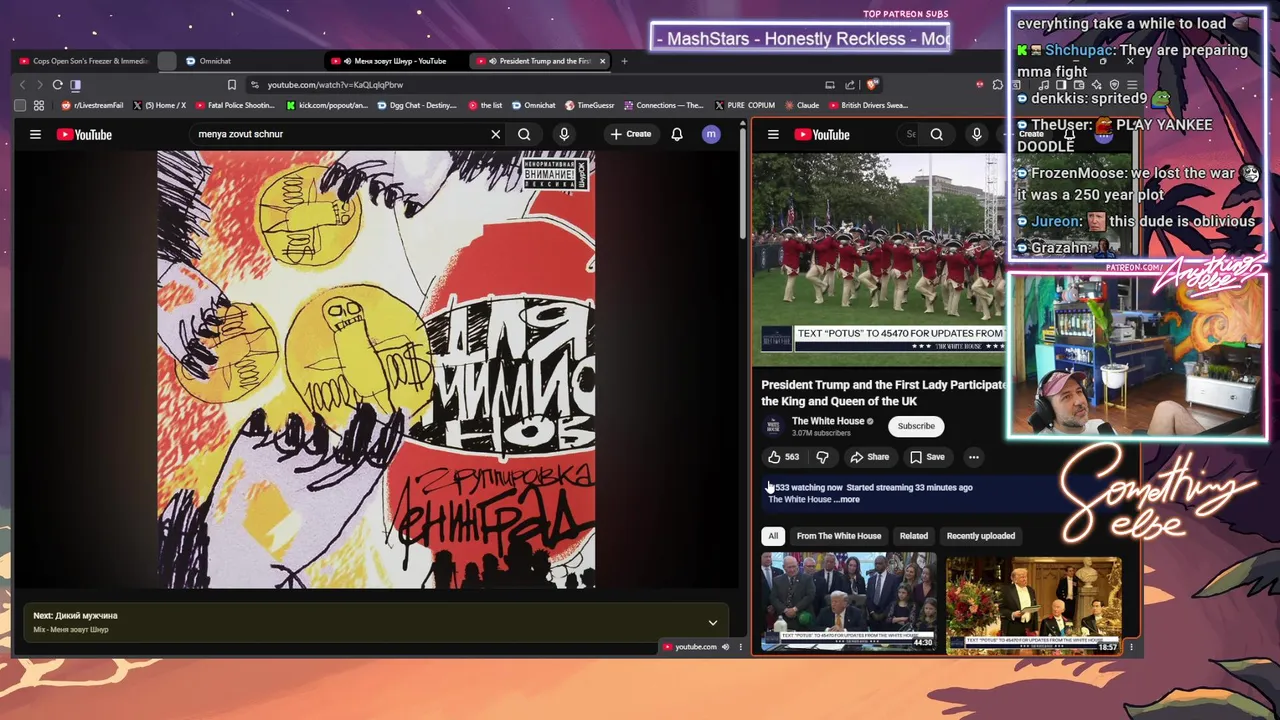This screenshot has width=1280, height=720.
Task: Dislike the White House livestream
Action: [822, 457]
